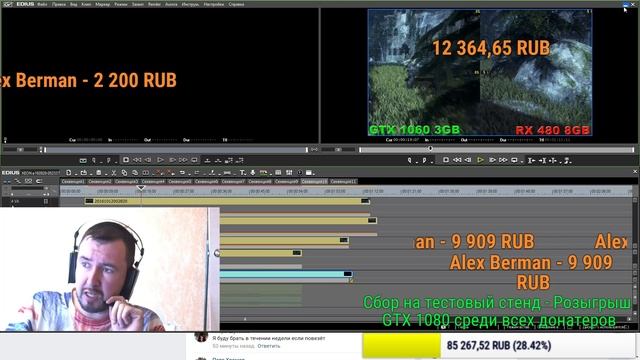Click Rewind in the Player monitor
Viewport: 640px width, 360px height.
(x=136, y=160)
